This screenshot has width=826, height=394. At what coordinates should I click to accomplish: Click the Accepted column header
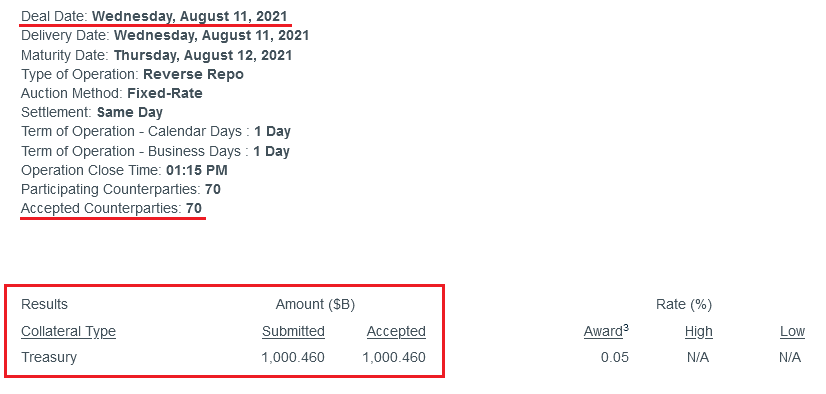pyautogui.click(x=396, y=331)
